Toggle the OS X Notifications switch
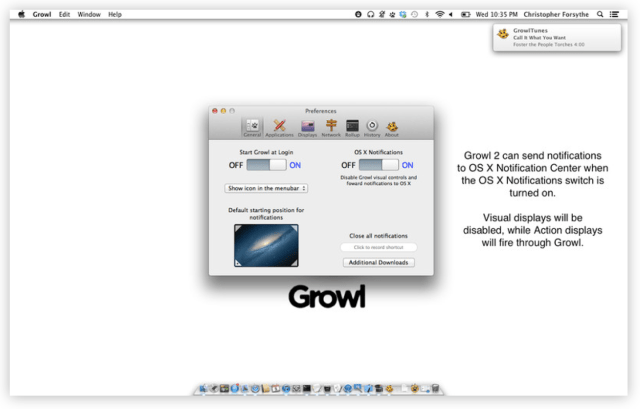 click(379, 165)
